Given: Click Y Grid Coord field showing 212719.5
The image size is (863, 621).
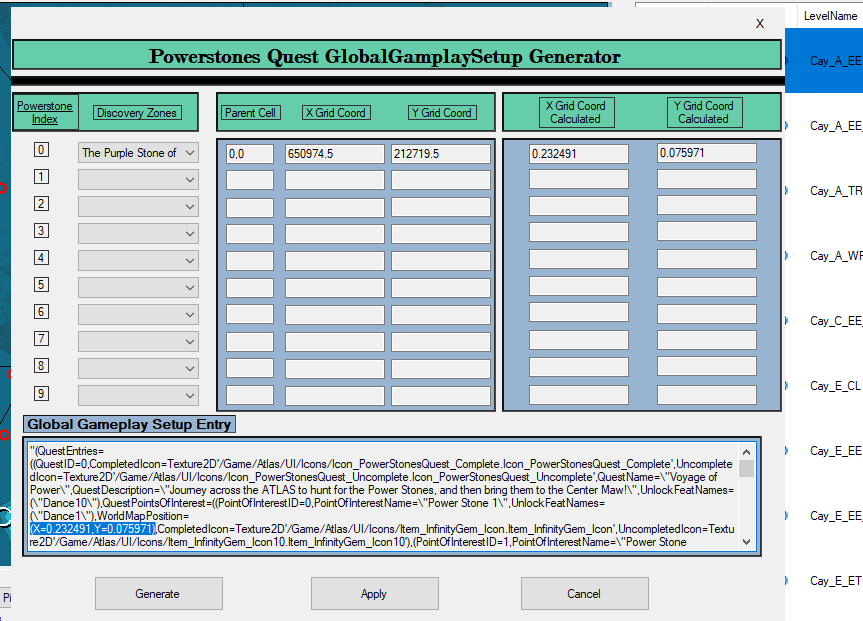Looking at the screenshot, I should click(x=441, y=154).
